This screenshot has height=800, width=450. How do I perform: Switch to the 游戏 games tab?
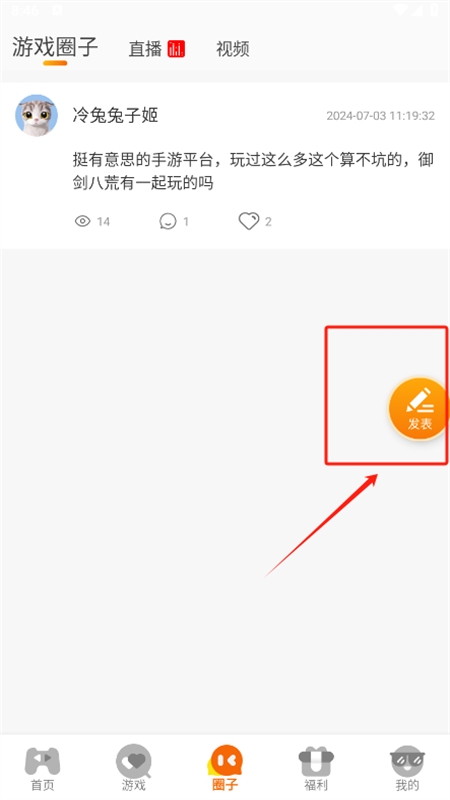pos(134,761)
